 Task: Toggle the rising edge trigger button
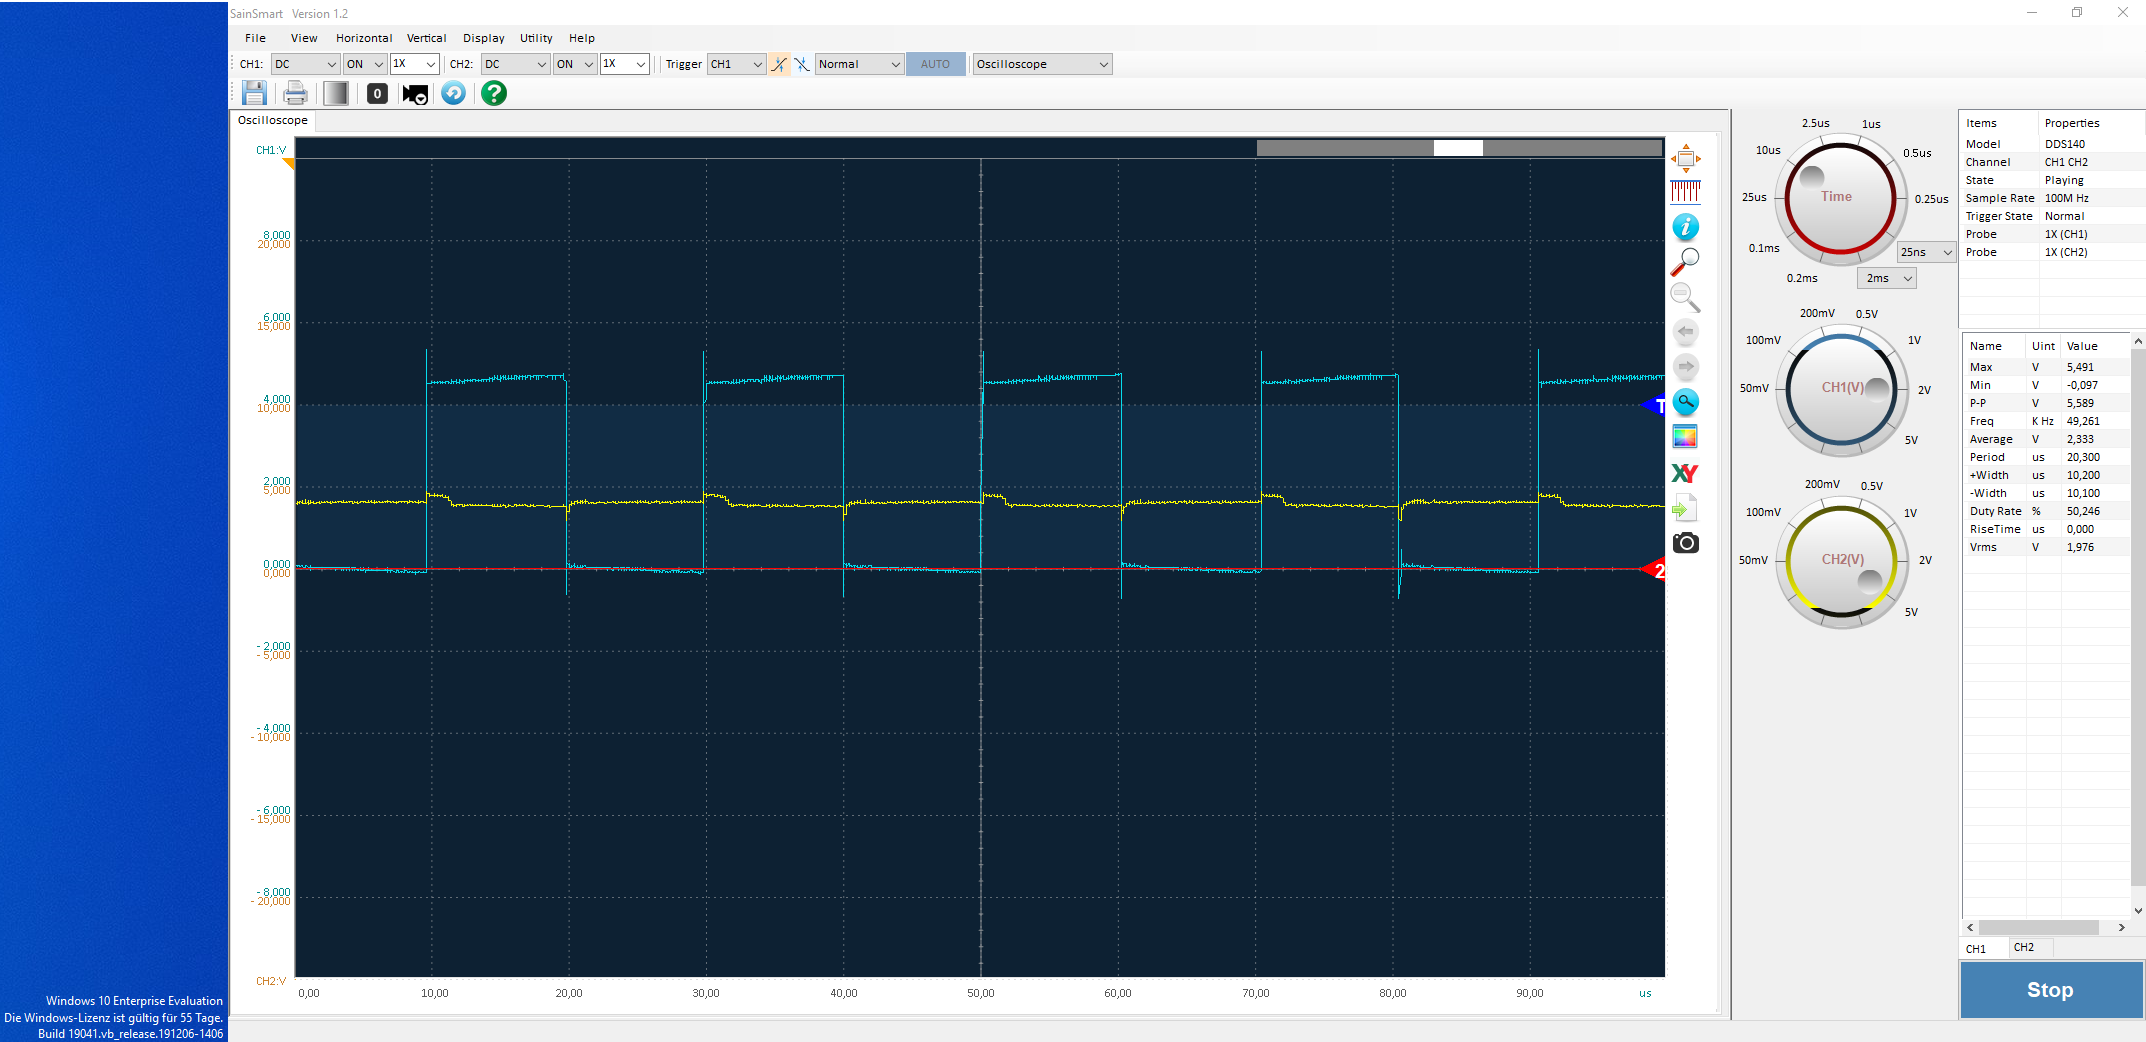tap(779, 64)
